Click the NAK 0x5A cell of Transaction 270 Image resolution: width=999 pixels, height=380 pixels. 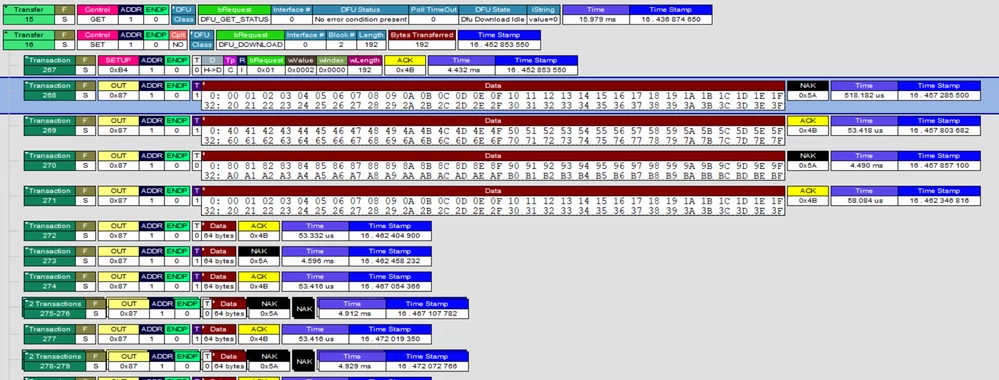[x=807, y=161]
